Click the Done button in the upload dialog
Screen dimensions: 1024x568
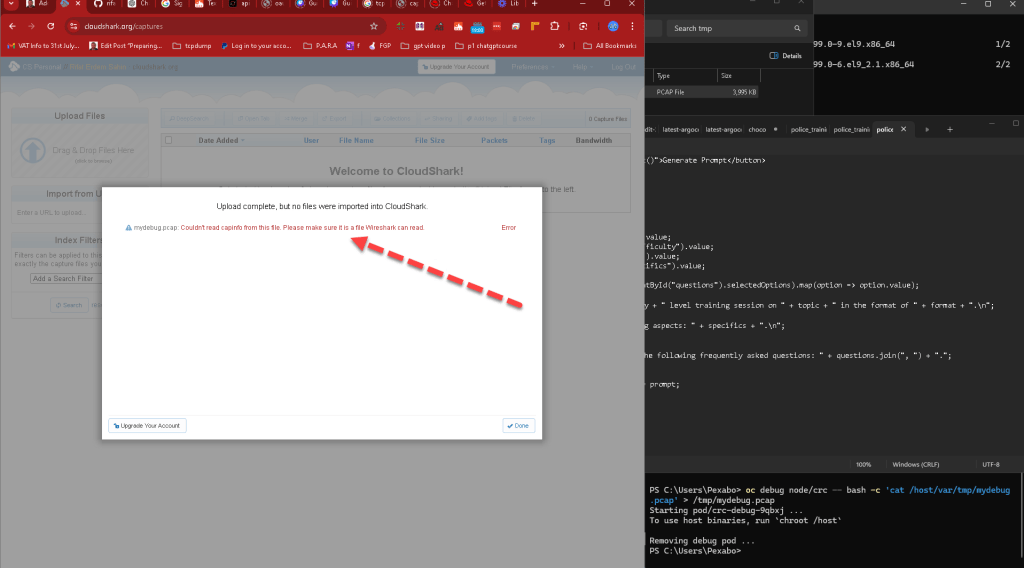point(519,426)
